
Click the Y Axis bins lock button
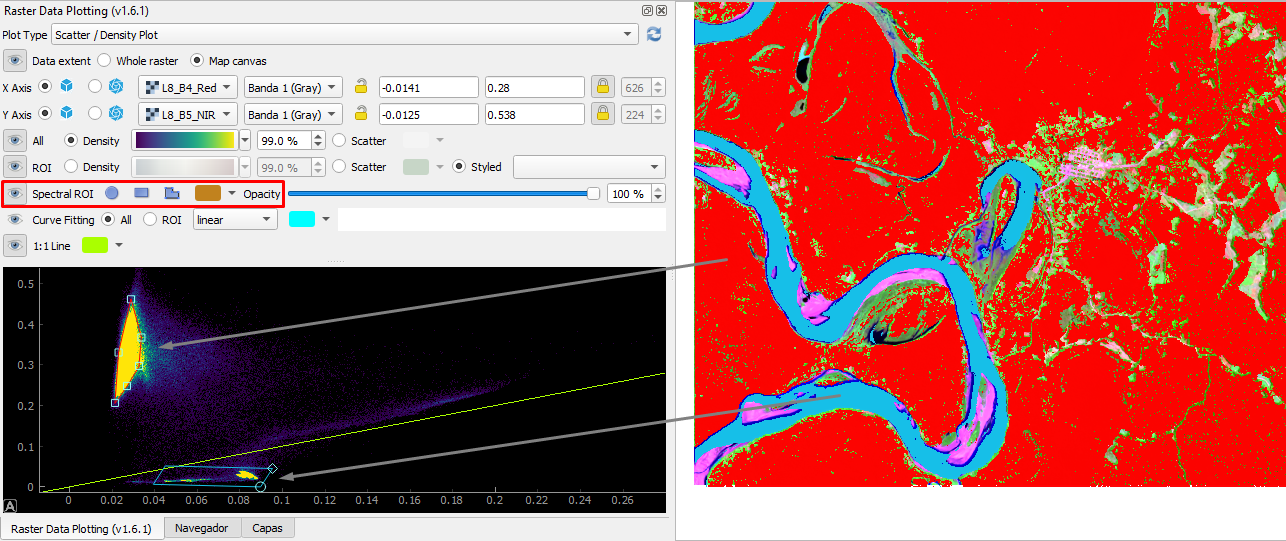[x=603, y=113]
